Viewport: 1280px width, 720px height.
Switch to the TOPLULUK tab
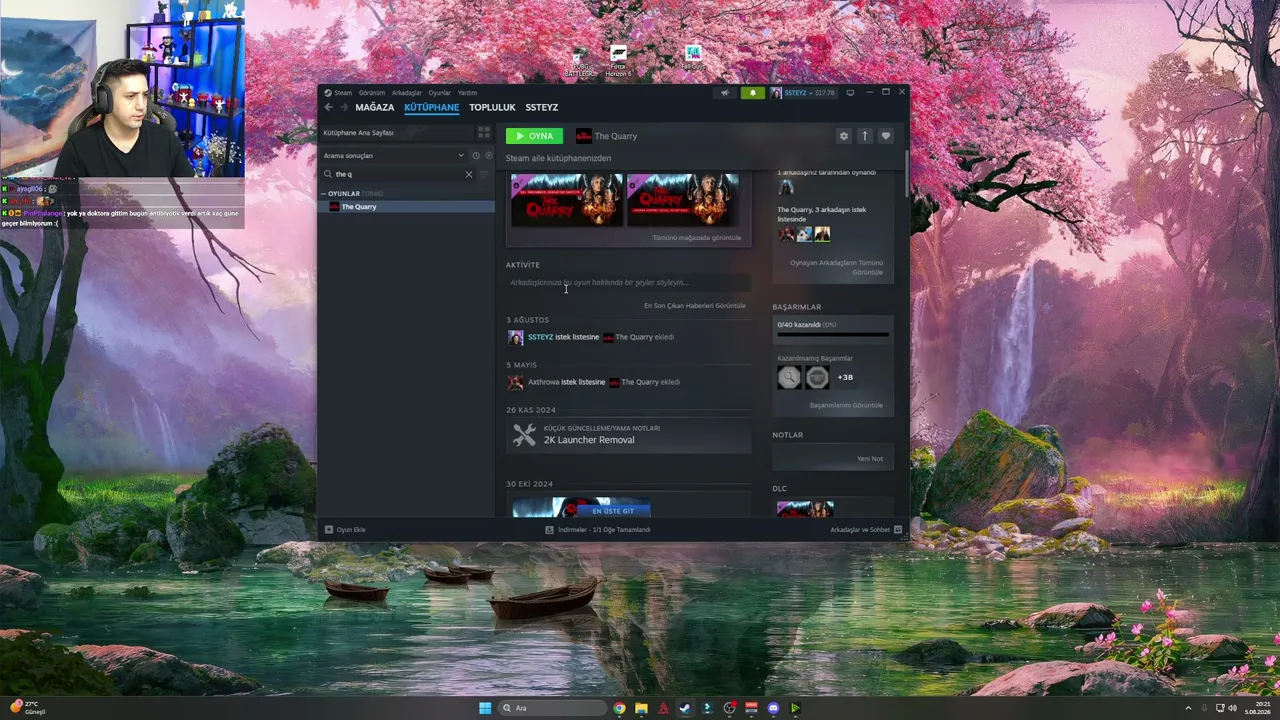pyautogui.click(x=492, y=107)
